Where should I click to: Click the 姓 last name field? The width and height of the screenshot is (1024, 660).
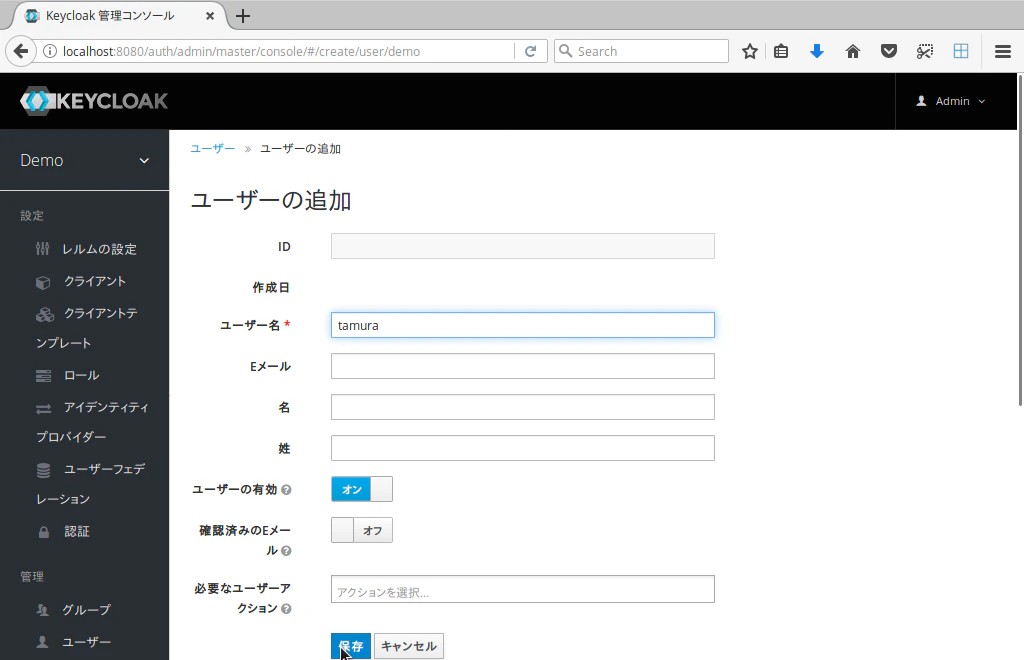coord(522,448)
